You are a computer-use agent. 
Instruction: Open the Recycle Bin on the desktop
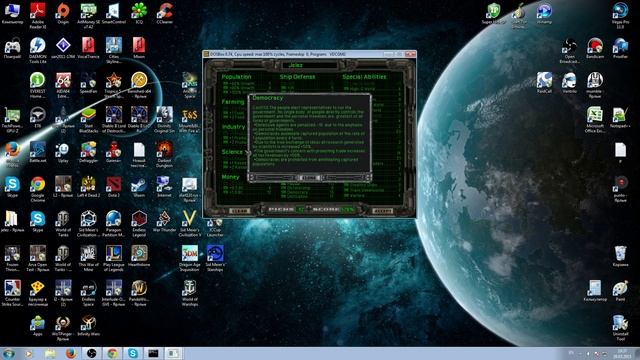(x=620, y=256)
